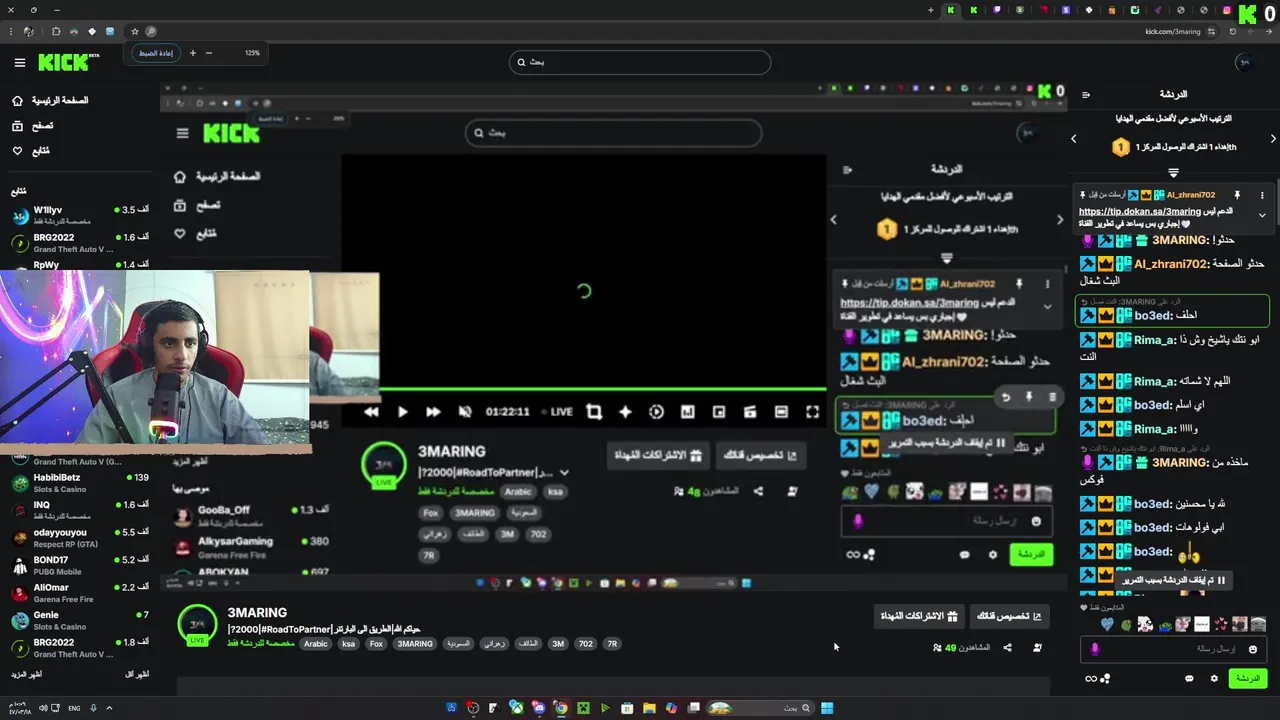Click the rewind control in inner player

click(x=371, y=411)
